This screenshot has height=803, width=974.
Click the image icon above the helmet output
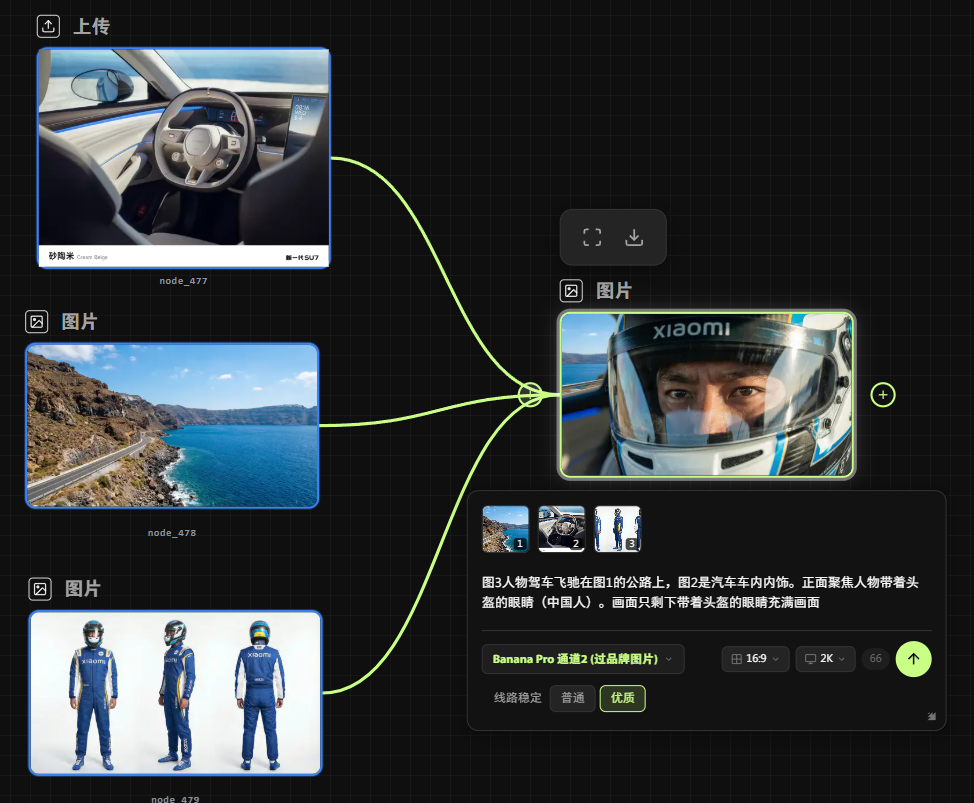point(571,291)
